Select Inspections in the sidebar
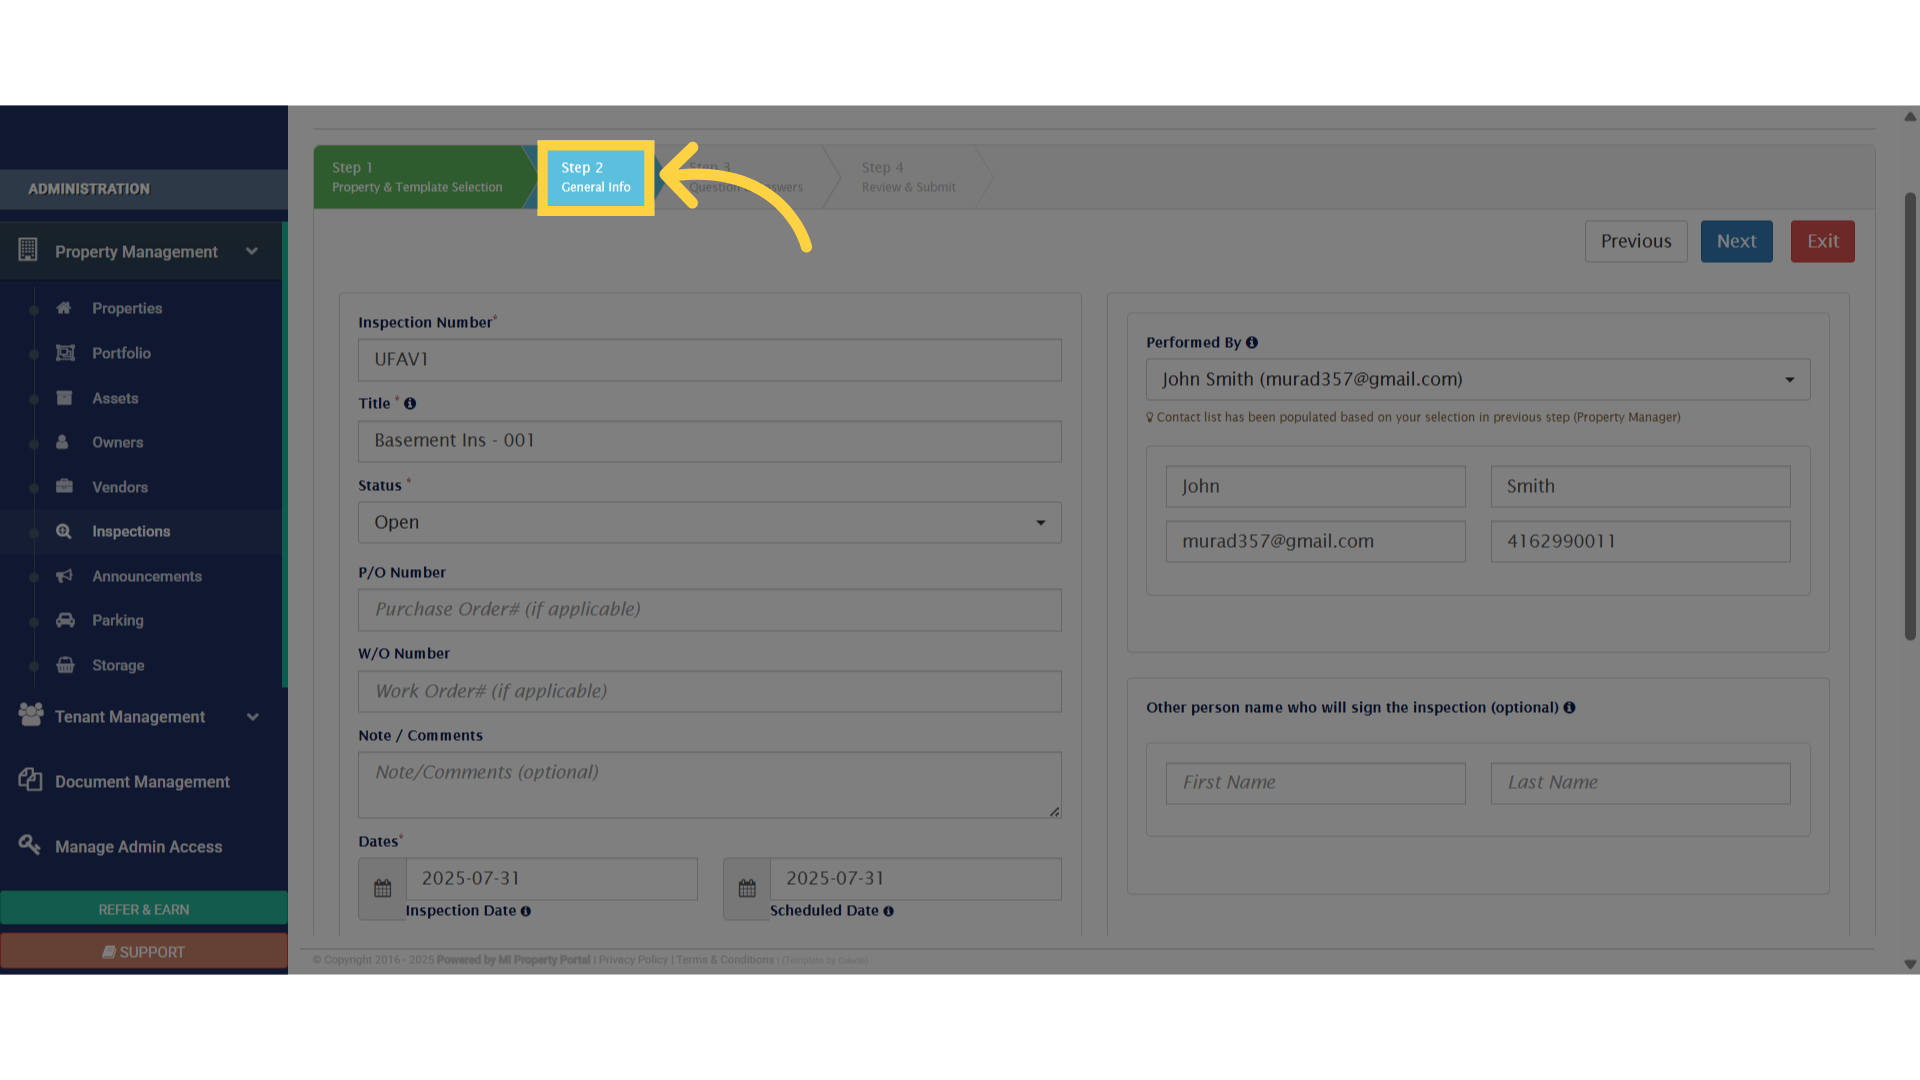 131,531
